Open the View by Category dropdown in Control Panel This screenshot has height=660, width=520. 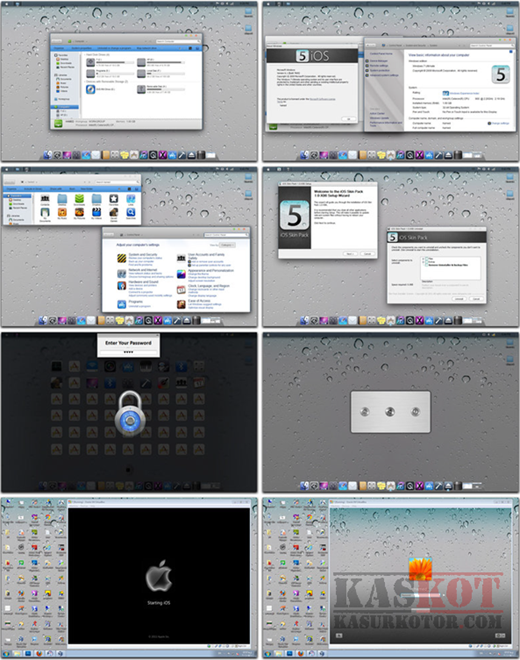tap(227, 245)
